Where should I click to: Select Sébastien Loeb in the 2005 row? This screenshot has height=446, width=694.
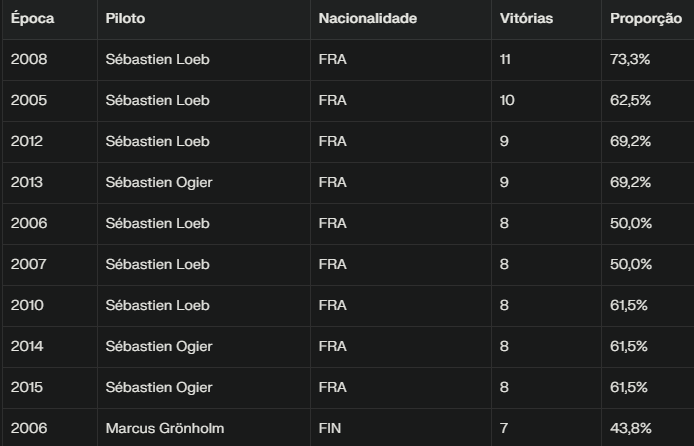[157, 100]
